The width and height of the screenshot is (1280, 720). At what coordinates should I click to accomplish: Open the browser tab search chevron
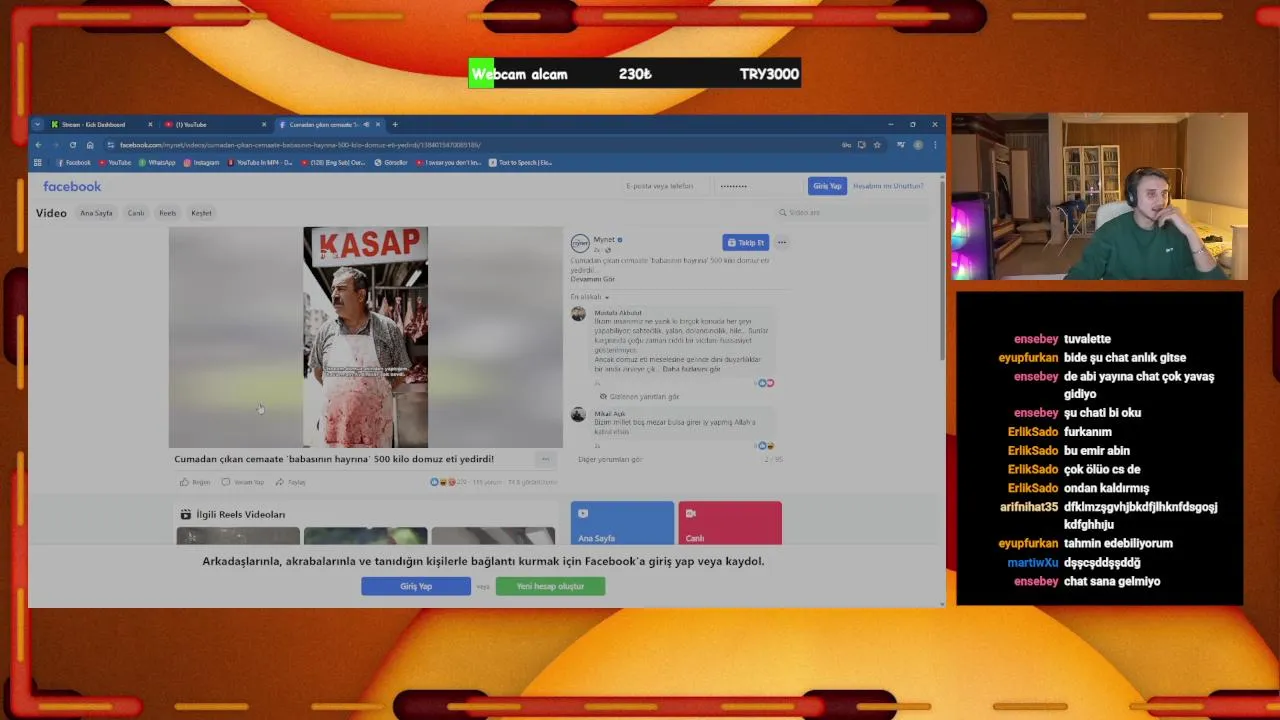pos(37,125)
